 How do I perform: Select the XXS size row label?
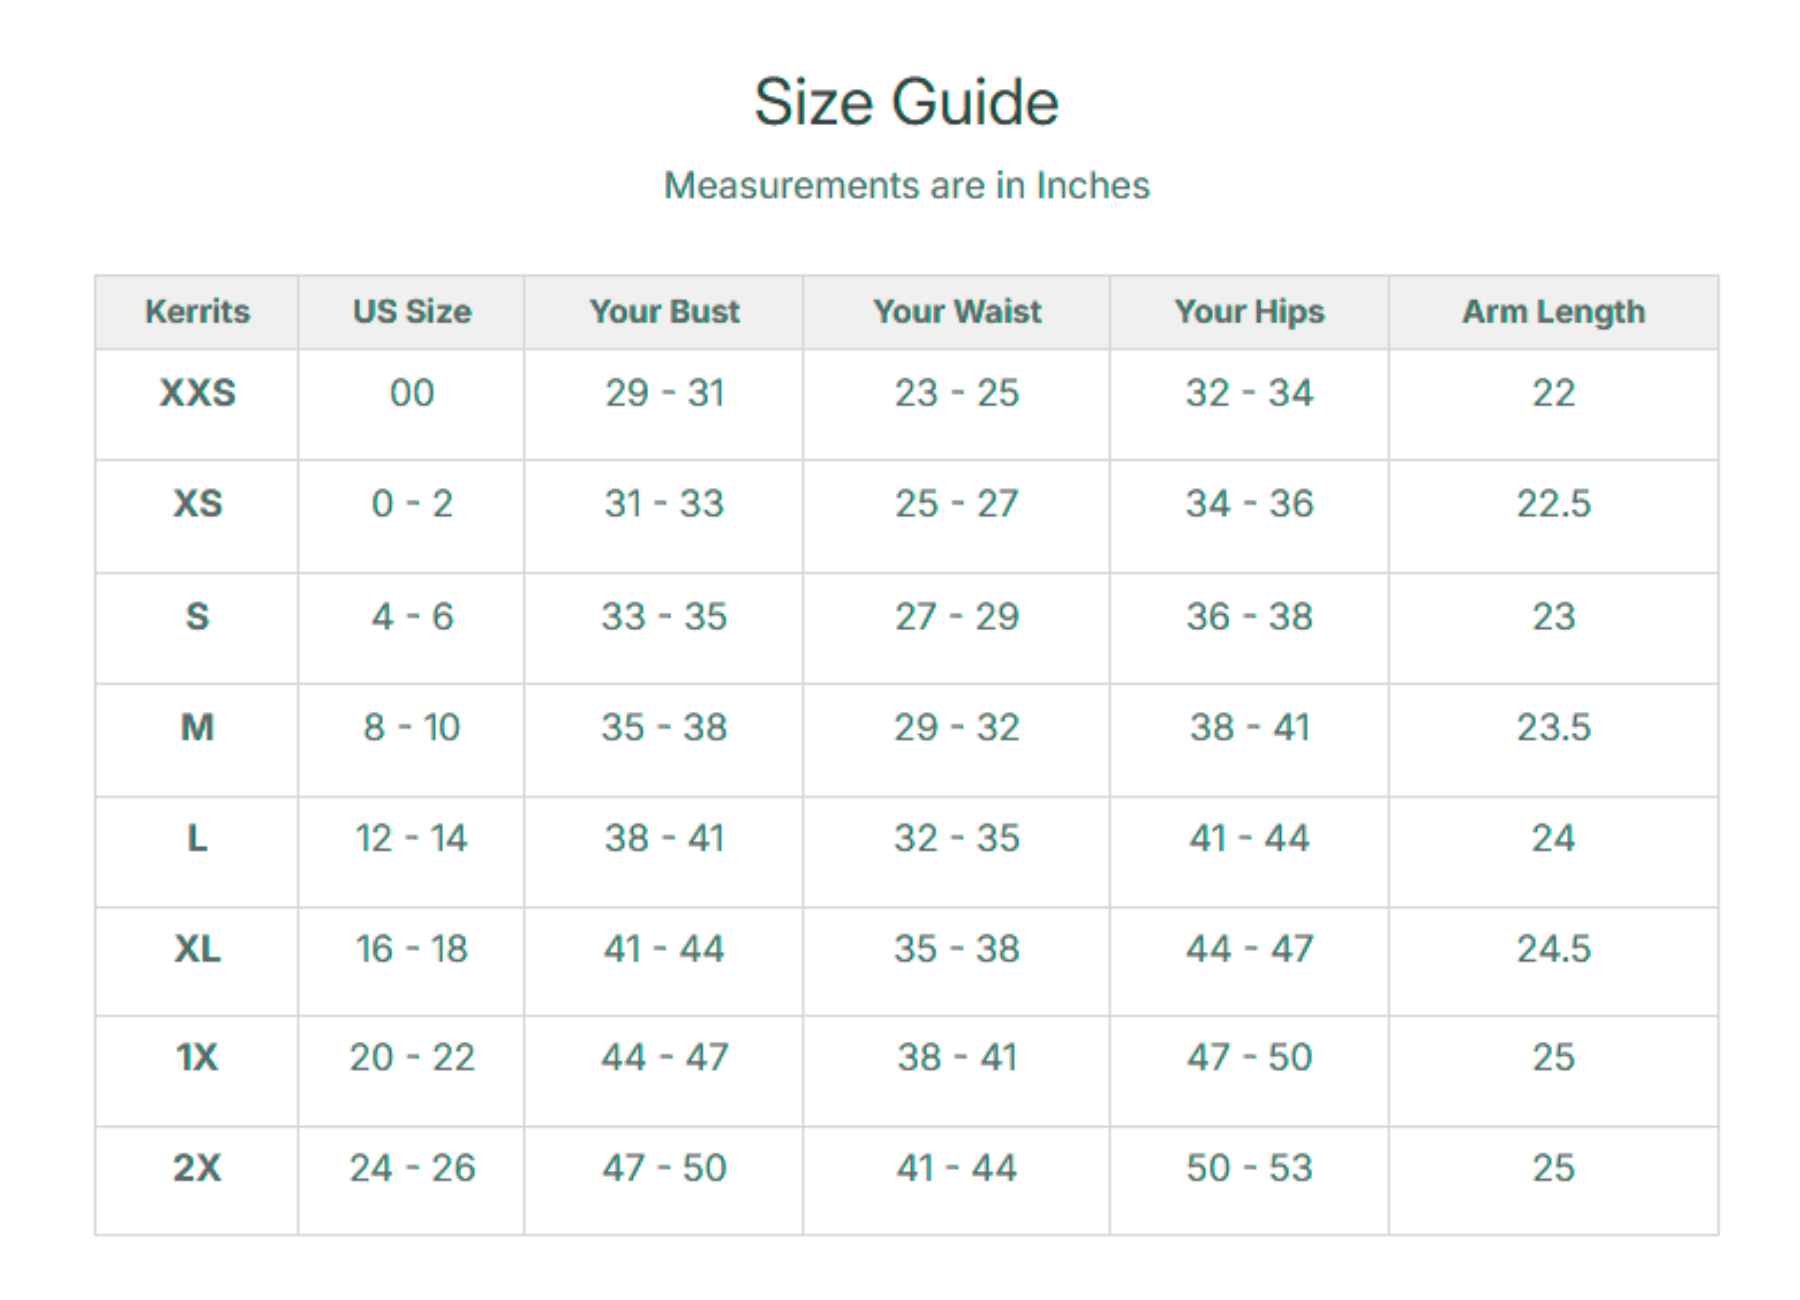tap(197, 393)
